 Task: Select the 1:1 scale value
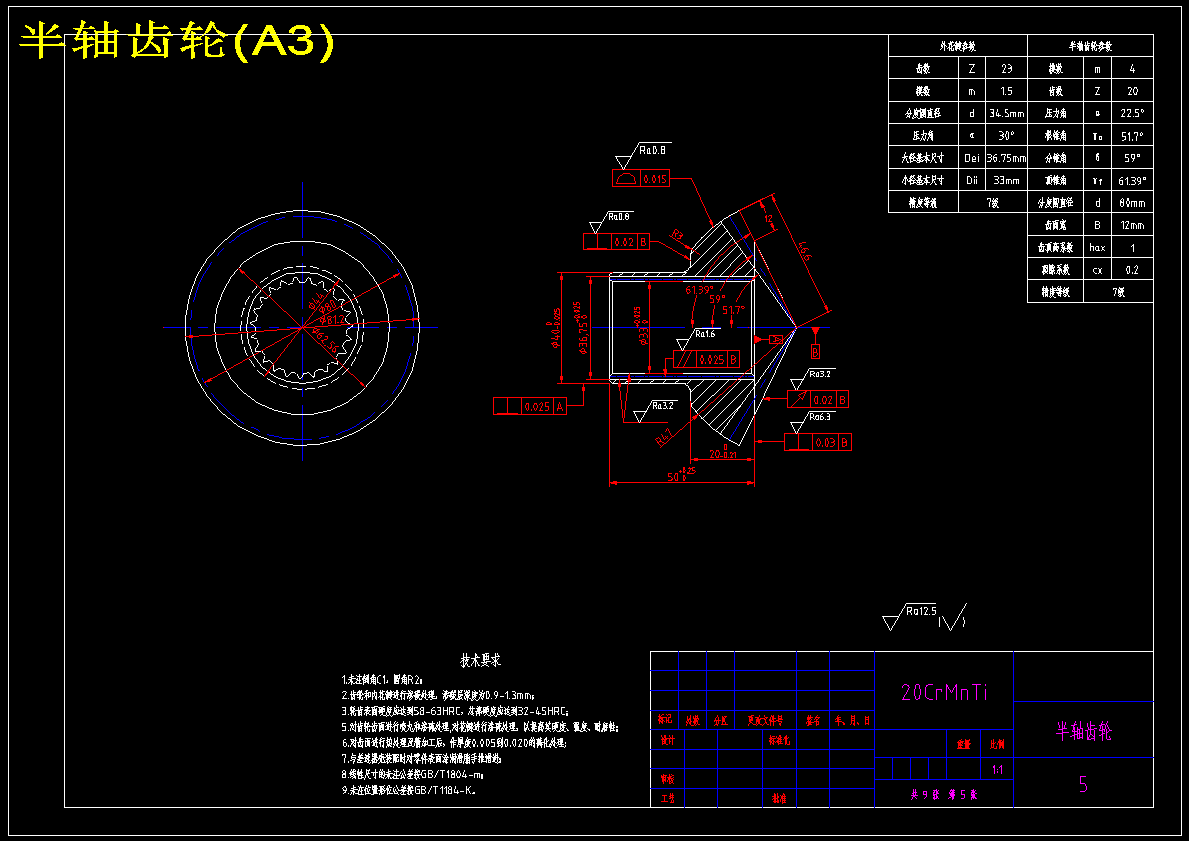(997, 770)
